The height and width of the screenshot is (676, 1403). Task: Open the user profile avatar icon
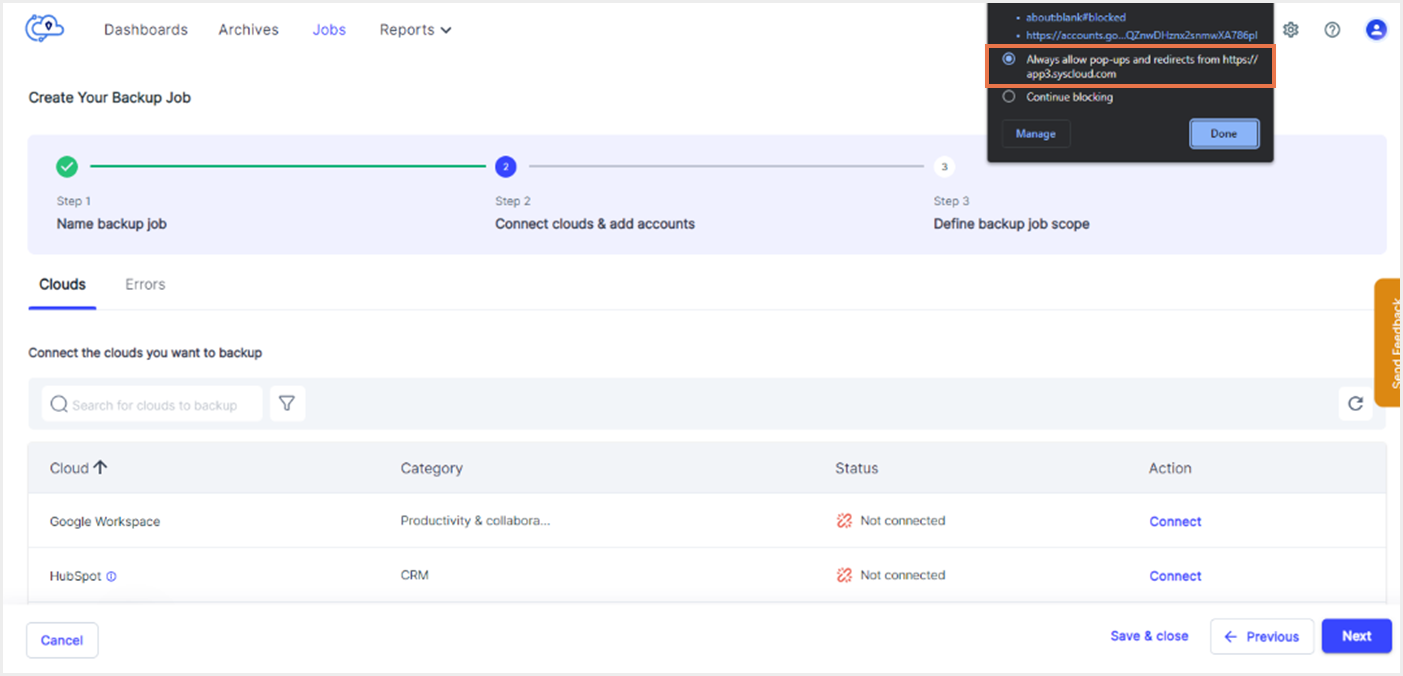[x=1377, y=30]
